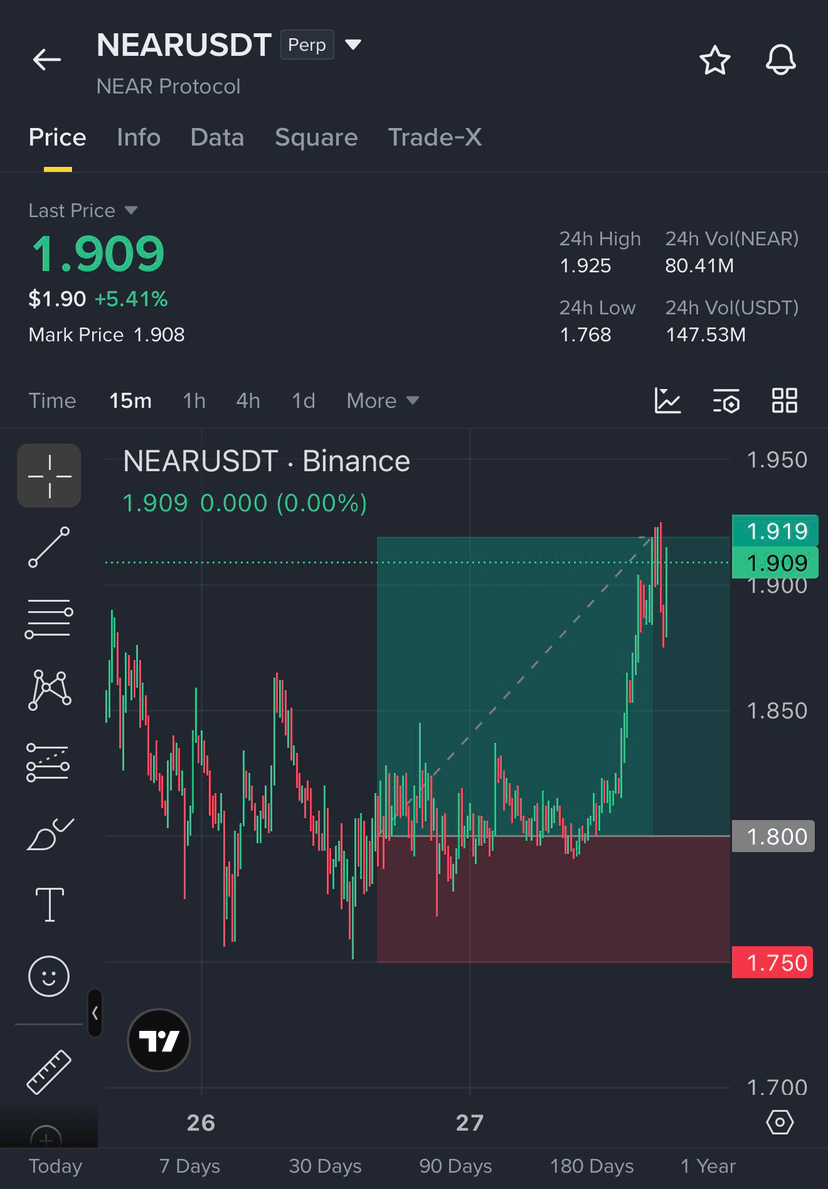
Task: Open price alert bell icon
Action: (780, 60)
